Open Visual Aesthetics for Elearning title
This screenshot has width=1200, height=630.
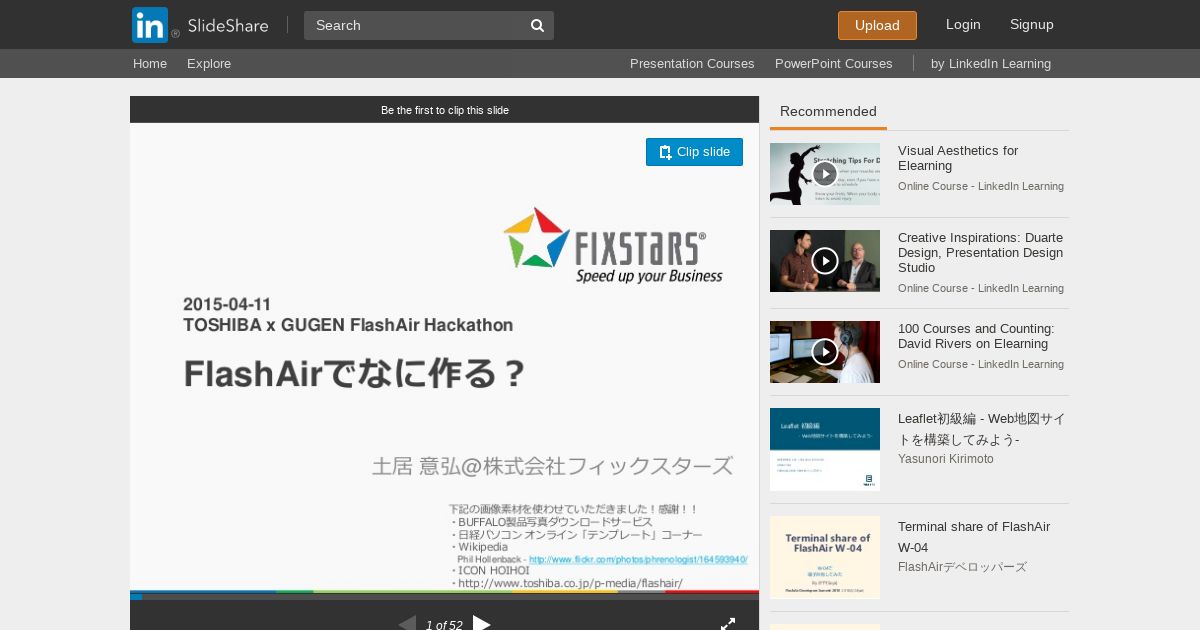958,158
